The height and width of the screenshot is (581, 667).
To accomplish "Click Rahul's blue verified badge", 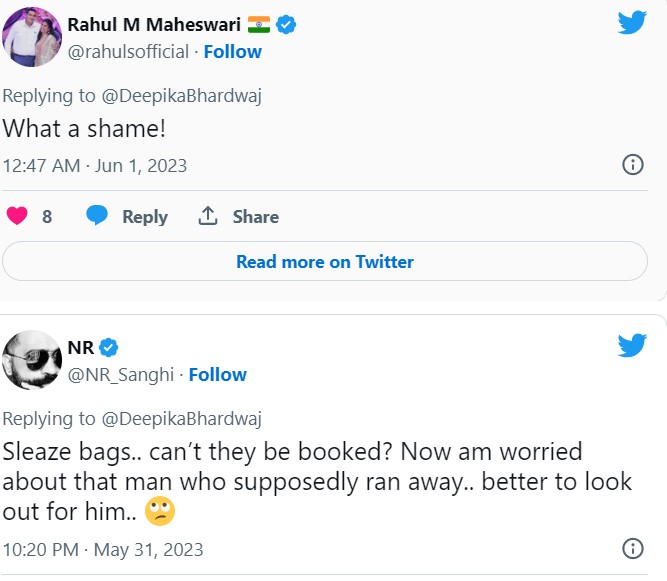I will tap(286, 25).
